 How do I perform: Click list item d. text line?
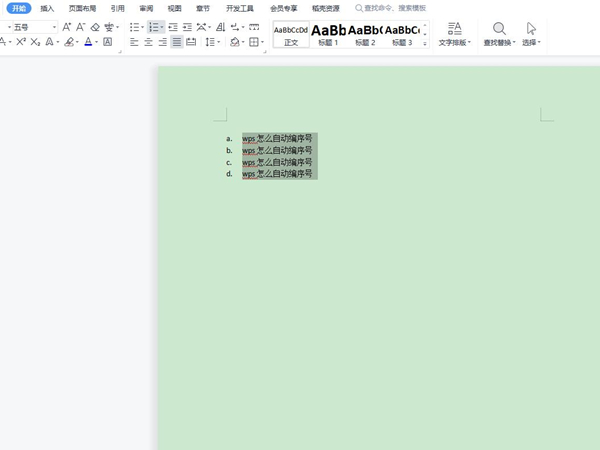[277, 174]
